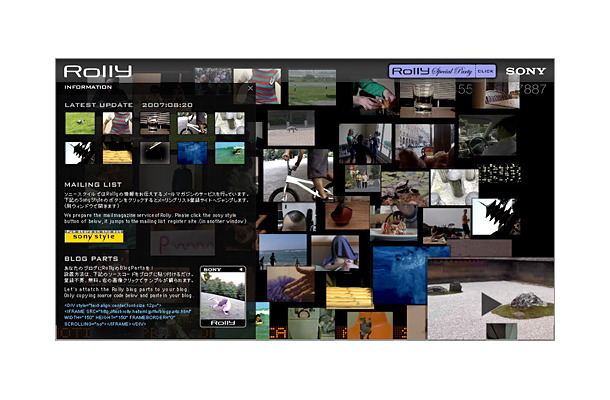Open latest update dark piano thumbnail
Screen dimensions: 610x400
[155, 153]
